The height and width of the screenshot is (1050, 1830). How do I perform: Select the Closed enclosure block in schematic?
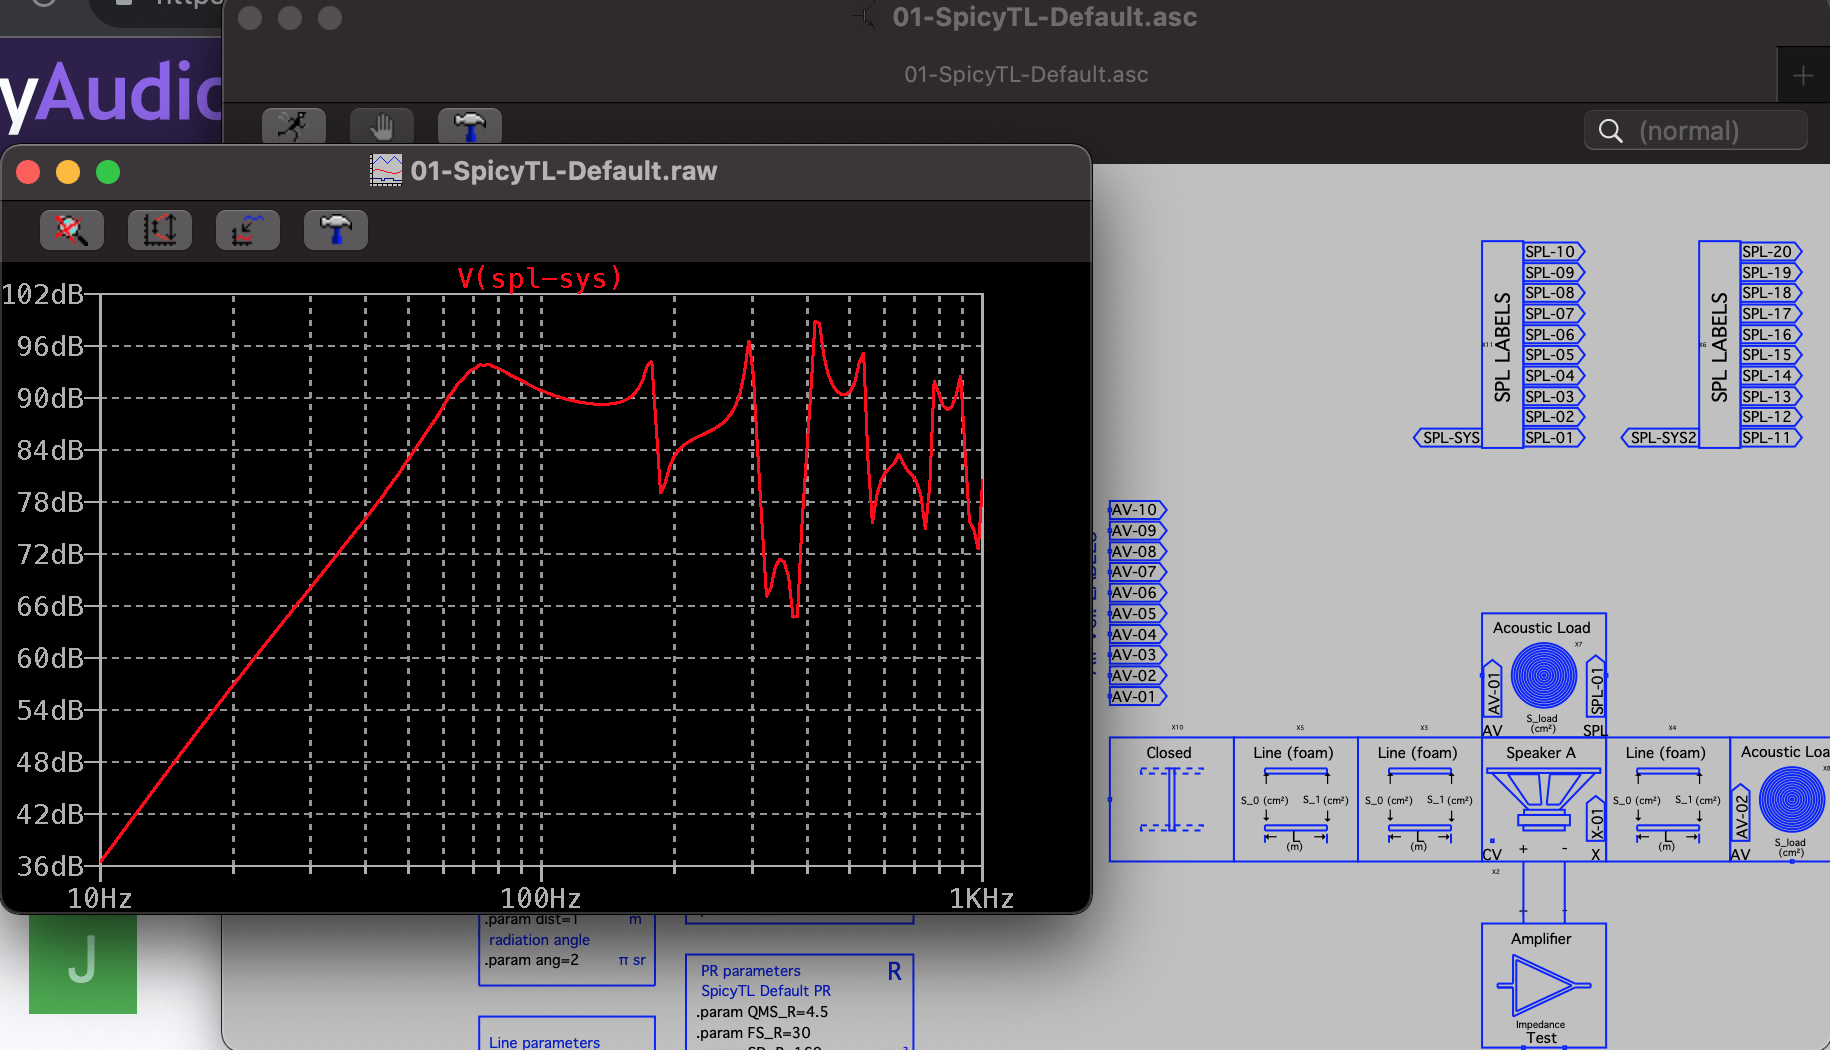(1171, 799)
